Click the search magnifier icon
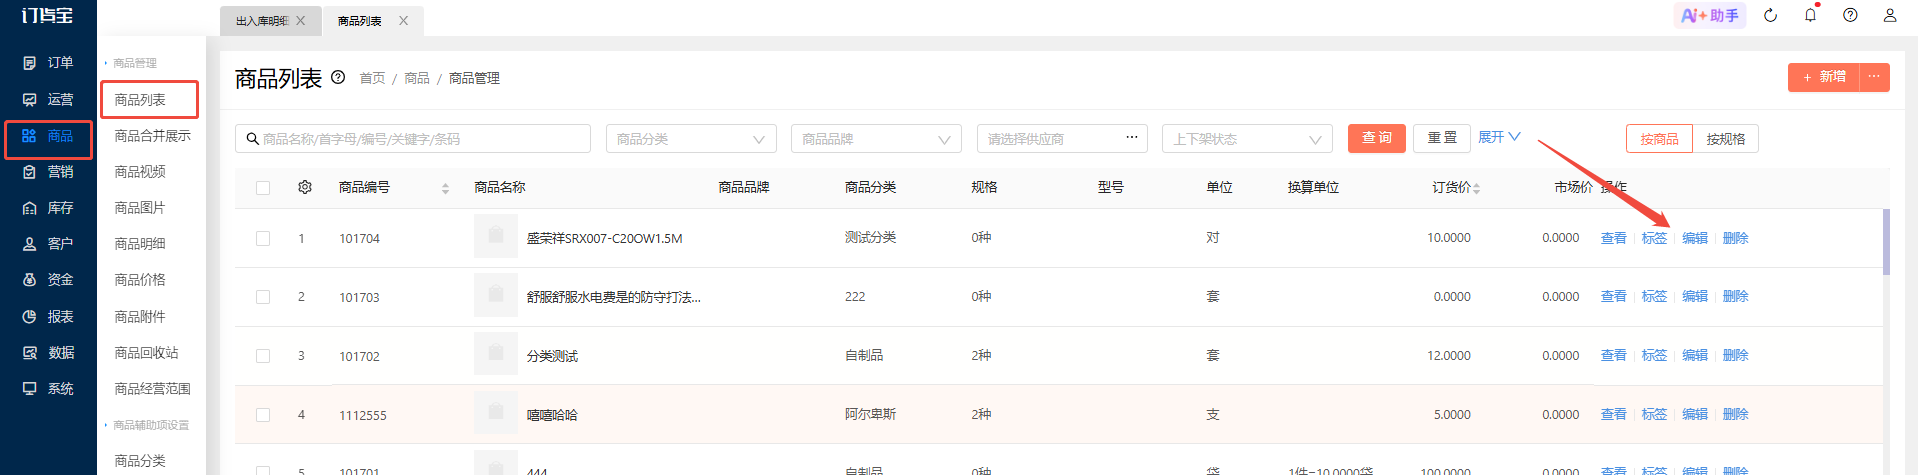This screenshot has height=475, width=1918. pyautogui.click(x=252, y=138)
